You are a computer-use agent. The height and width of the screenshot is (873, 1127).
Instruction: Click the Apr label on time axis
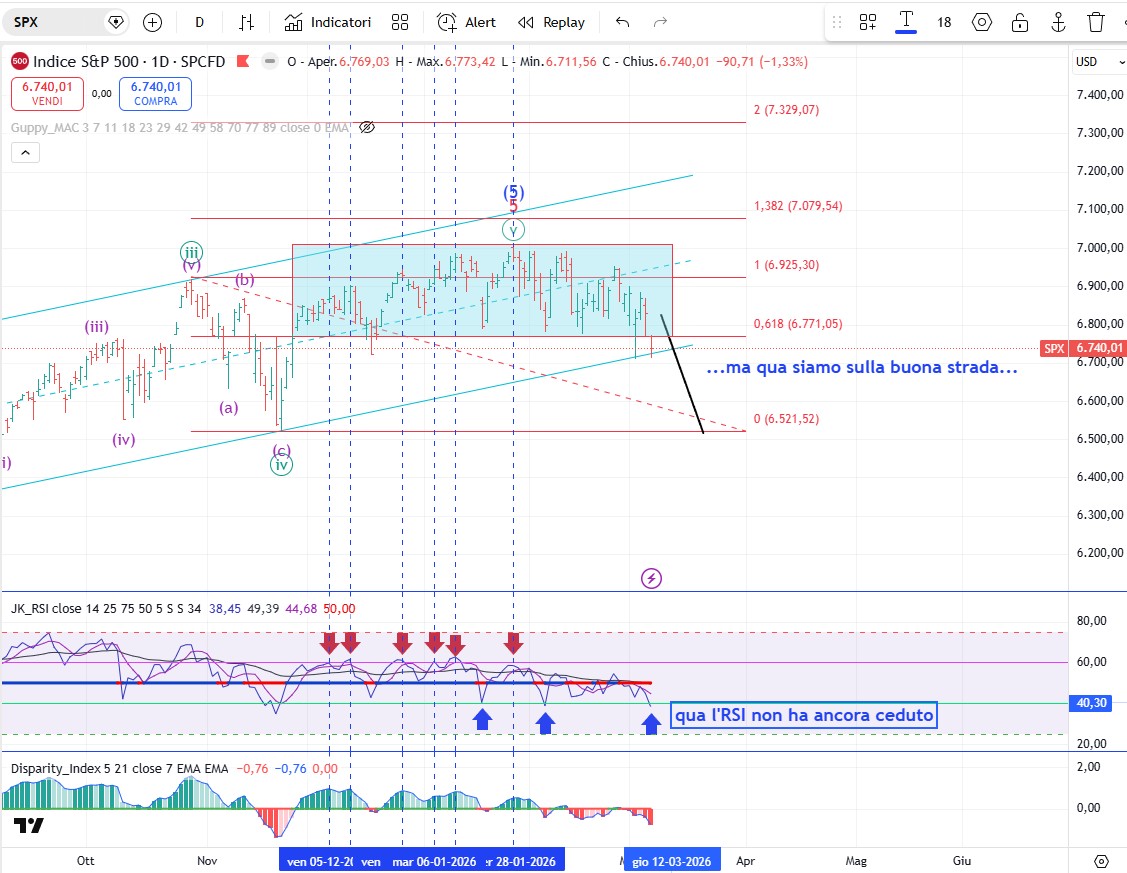pos(745,861)
